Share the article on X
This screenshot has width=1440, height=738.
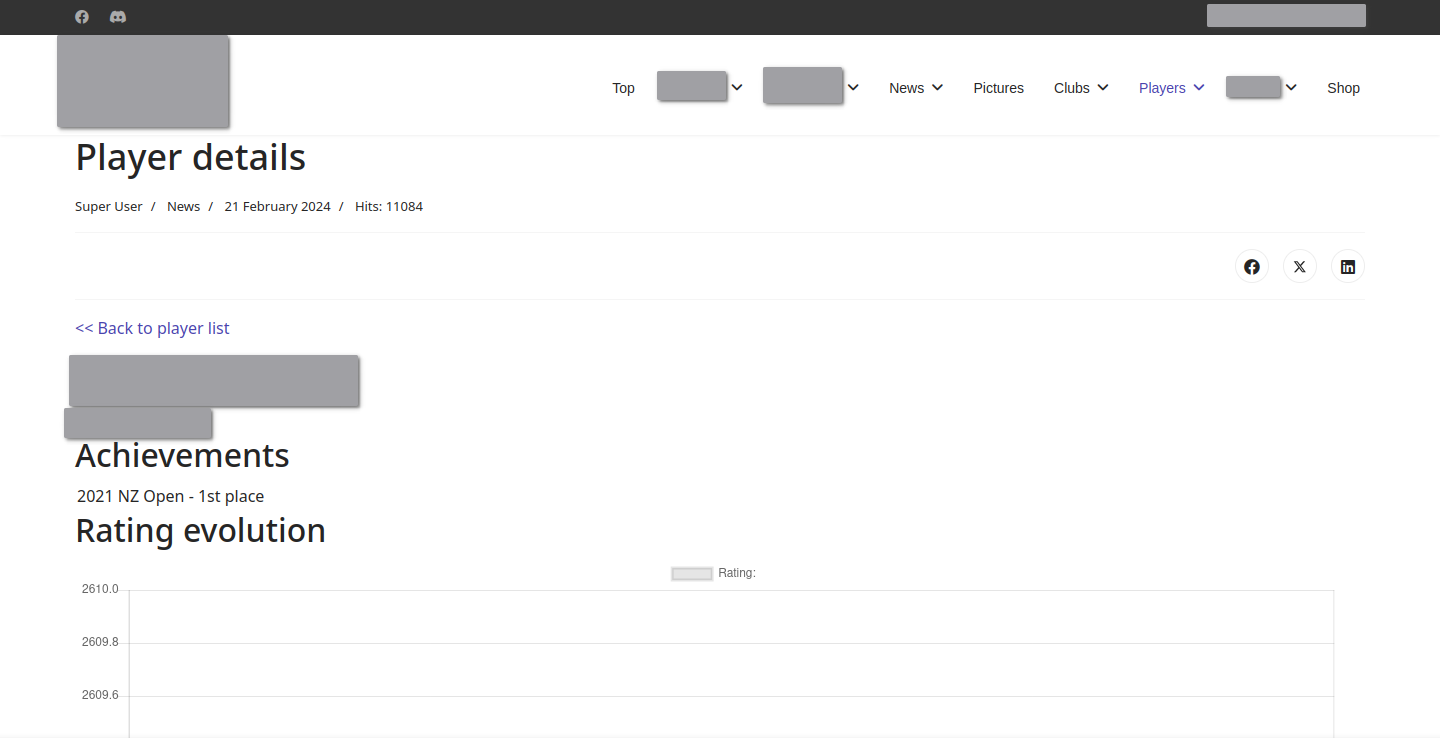click(1299, 267)
